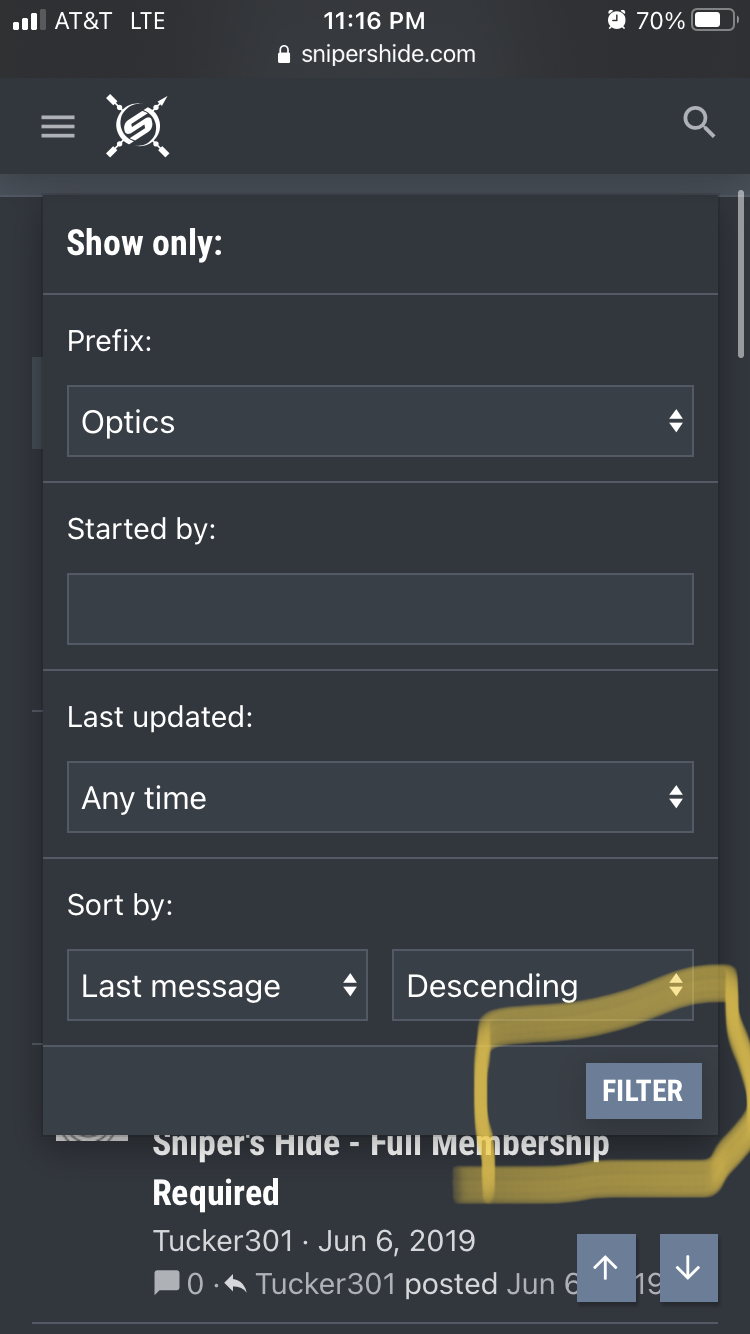
Task: Tap the reply arrow icon near Tucker301
Action: [x=236, y=1284]
